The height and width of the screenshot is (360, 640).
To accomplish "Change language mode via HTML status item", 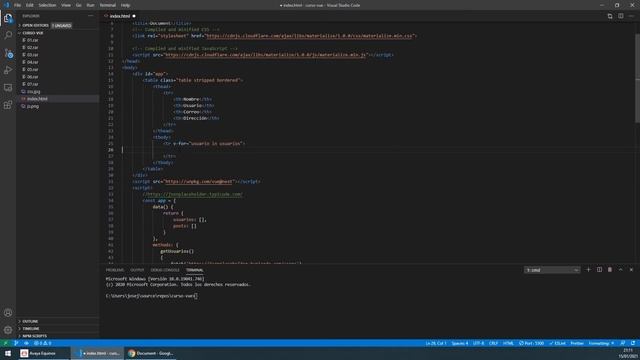I will pyautogui.click(x=508, y=343).
